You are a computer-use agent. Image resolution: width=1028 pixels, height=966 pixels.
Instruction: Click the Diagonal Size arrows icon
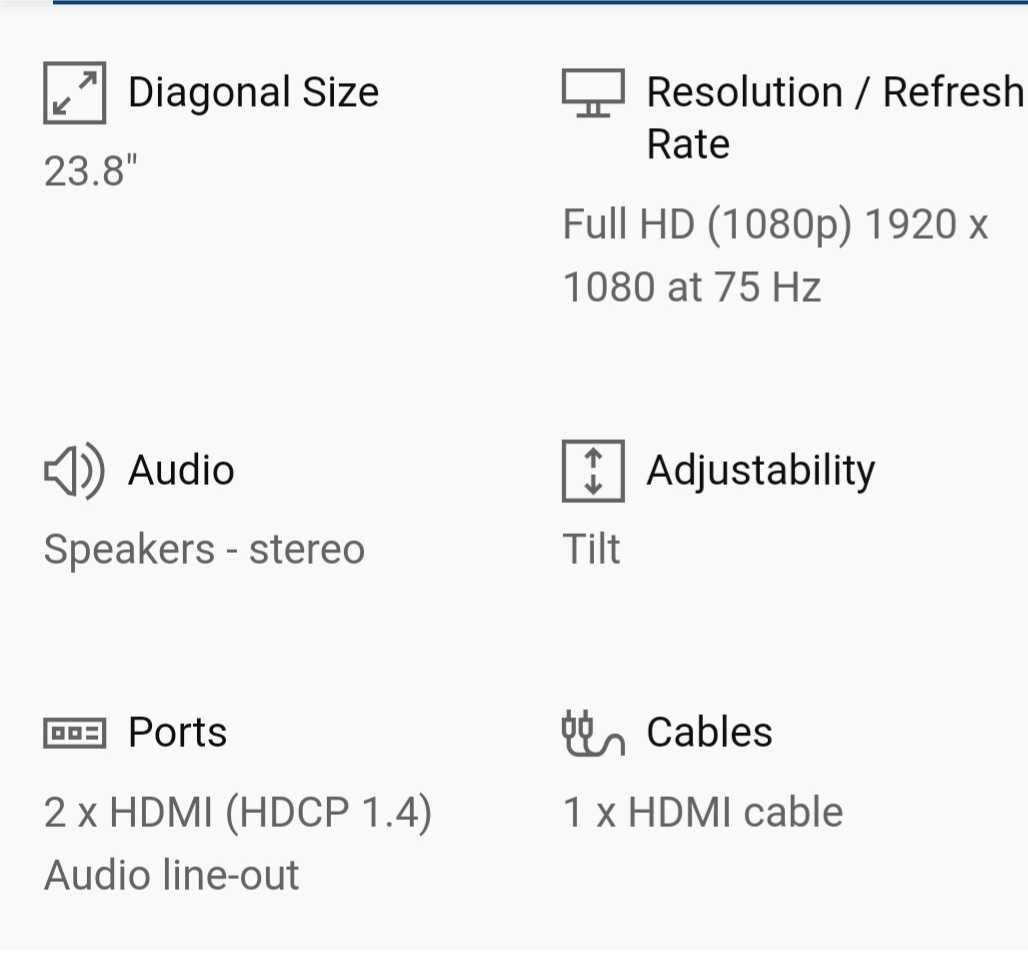click(x=74, y=92)
